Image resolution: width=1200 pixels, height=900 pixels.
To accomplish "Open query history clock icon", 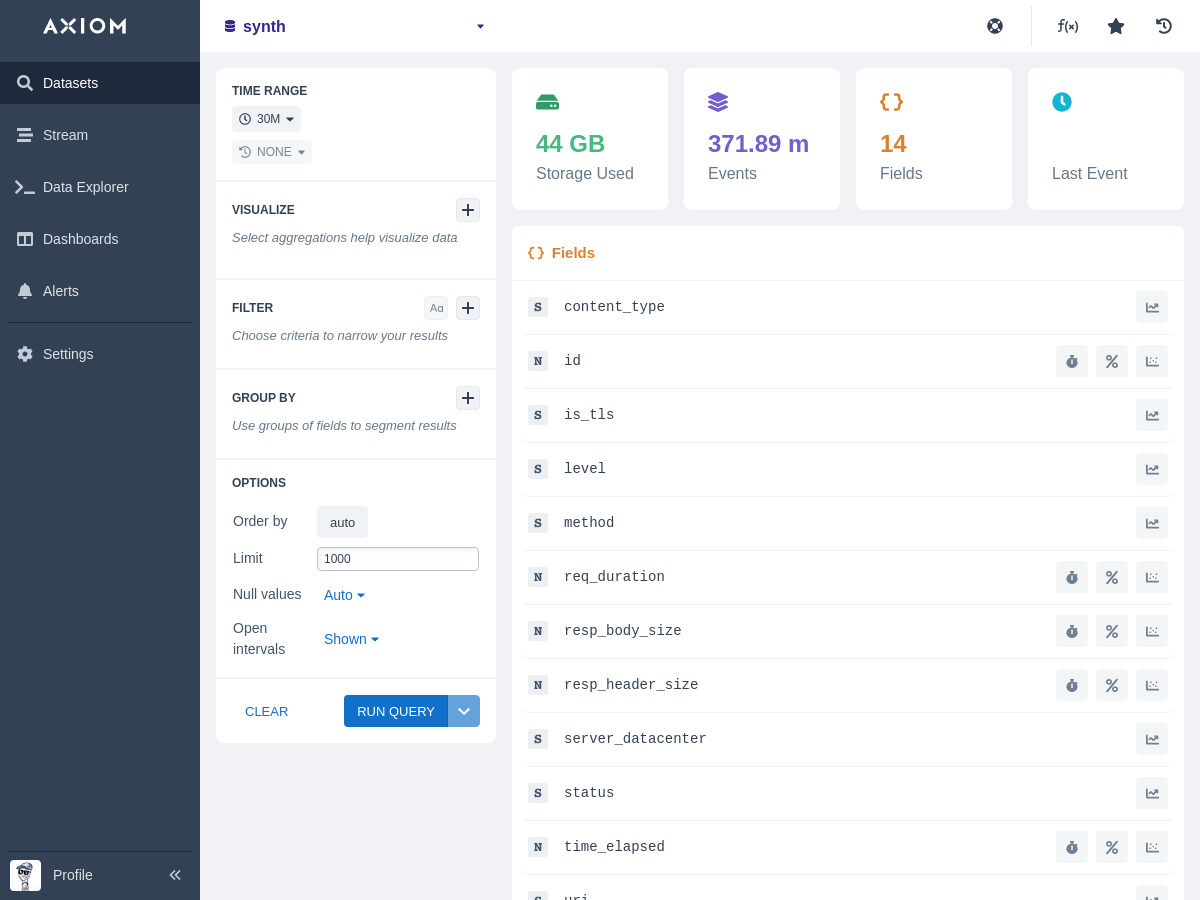I will click(1164, 26).
